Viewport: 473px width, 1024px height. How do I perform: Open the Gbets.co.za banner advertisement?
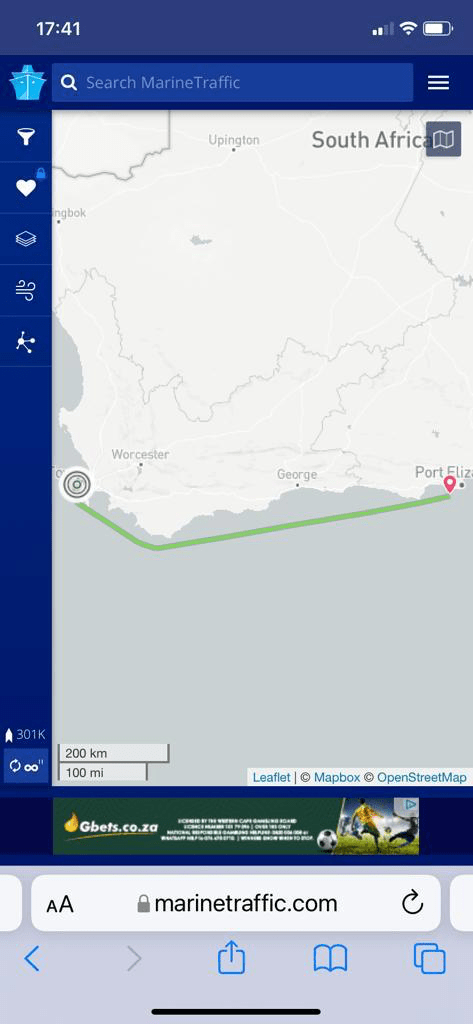coord(236,825)
